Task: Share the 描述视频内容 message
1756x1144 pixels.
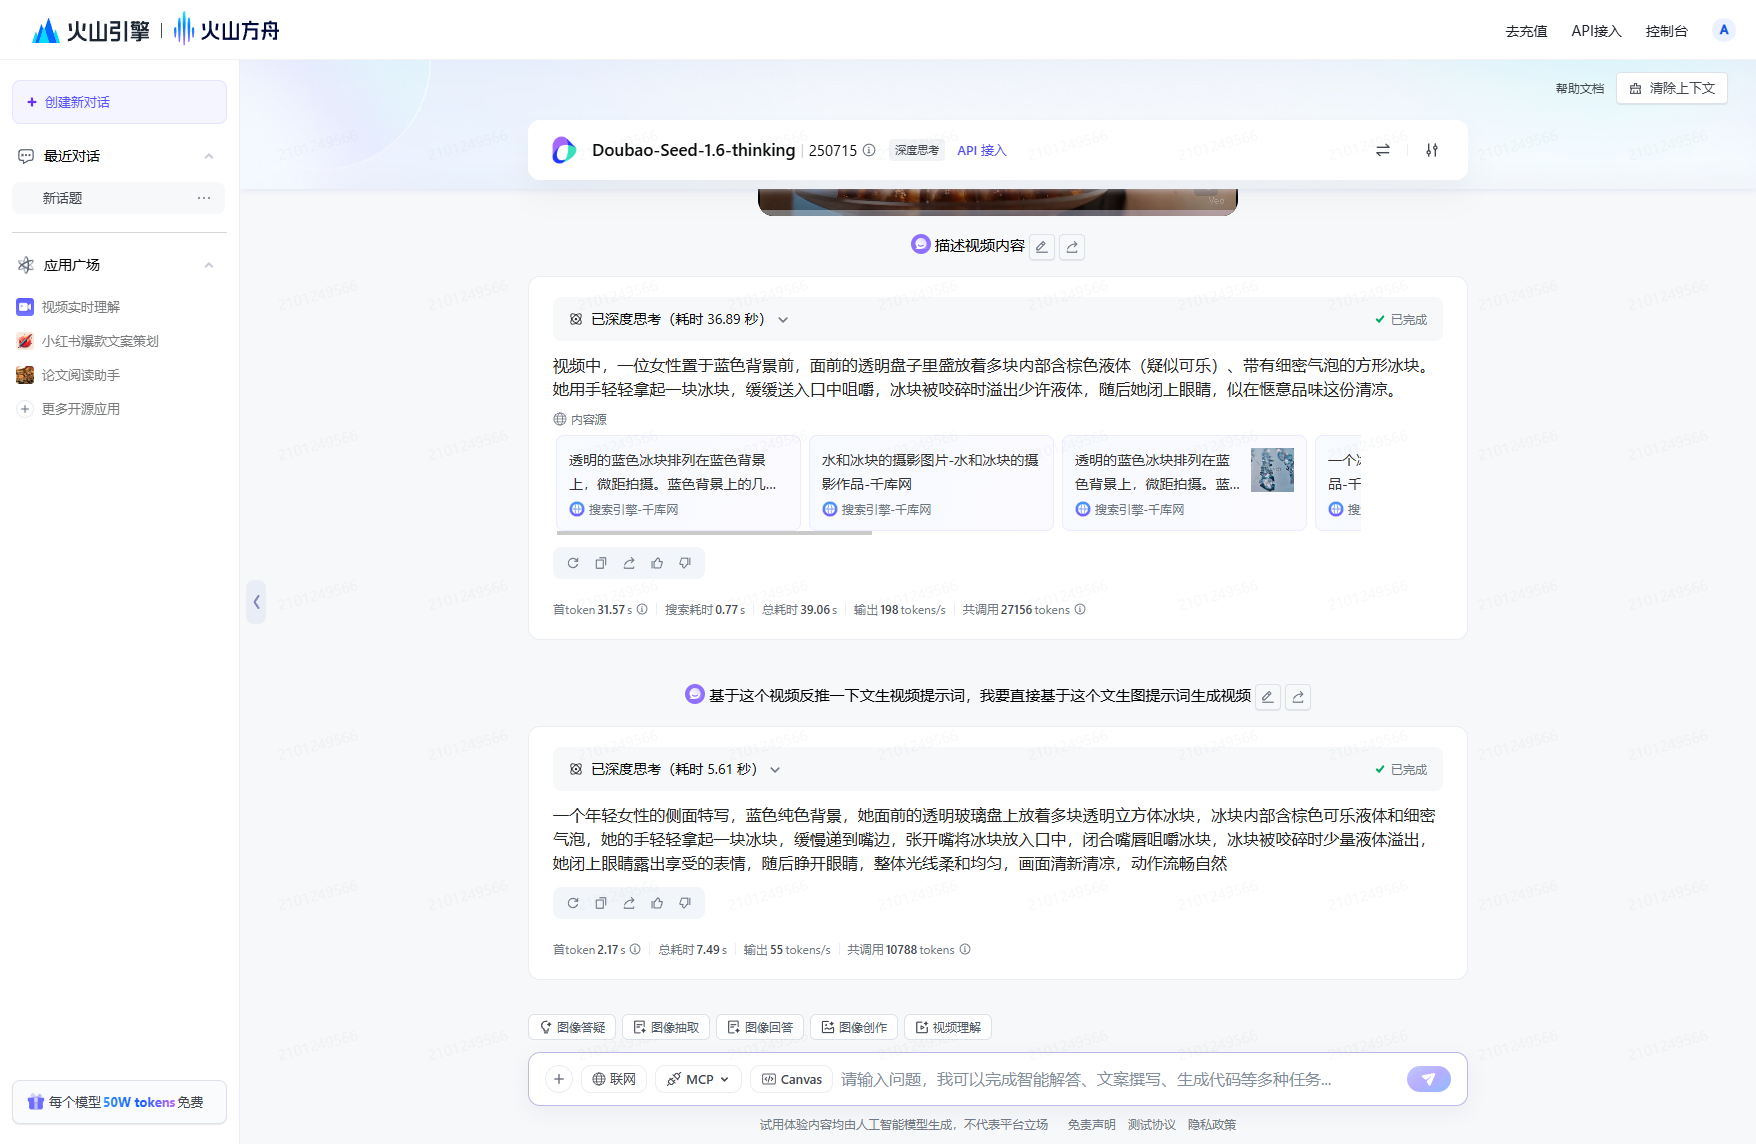Action: click(x=1072, y=246)
